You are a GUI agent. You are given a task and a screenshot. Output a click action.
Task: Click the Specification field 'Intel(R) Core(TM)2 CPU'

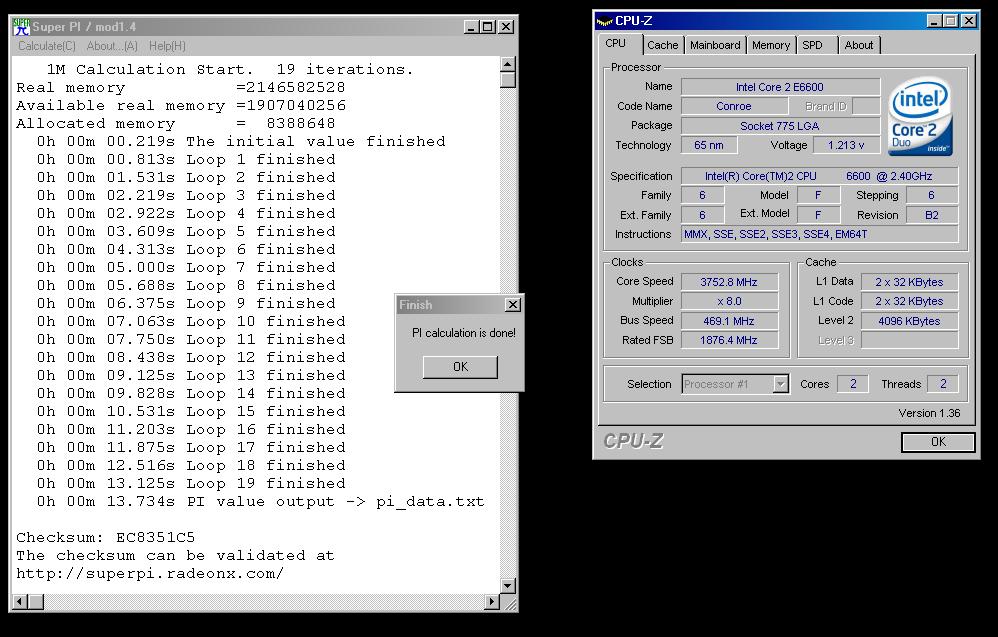coord(819,176)
